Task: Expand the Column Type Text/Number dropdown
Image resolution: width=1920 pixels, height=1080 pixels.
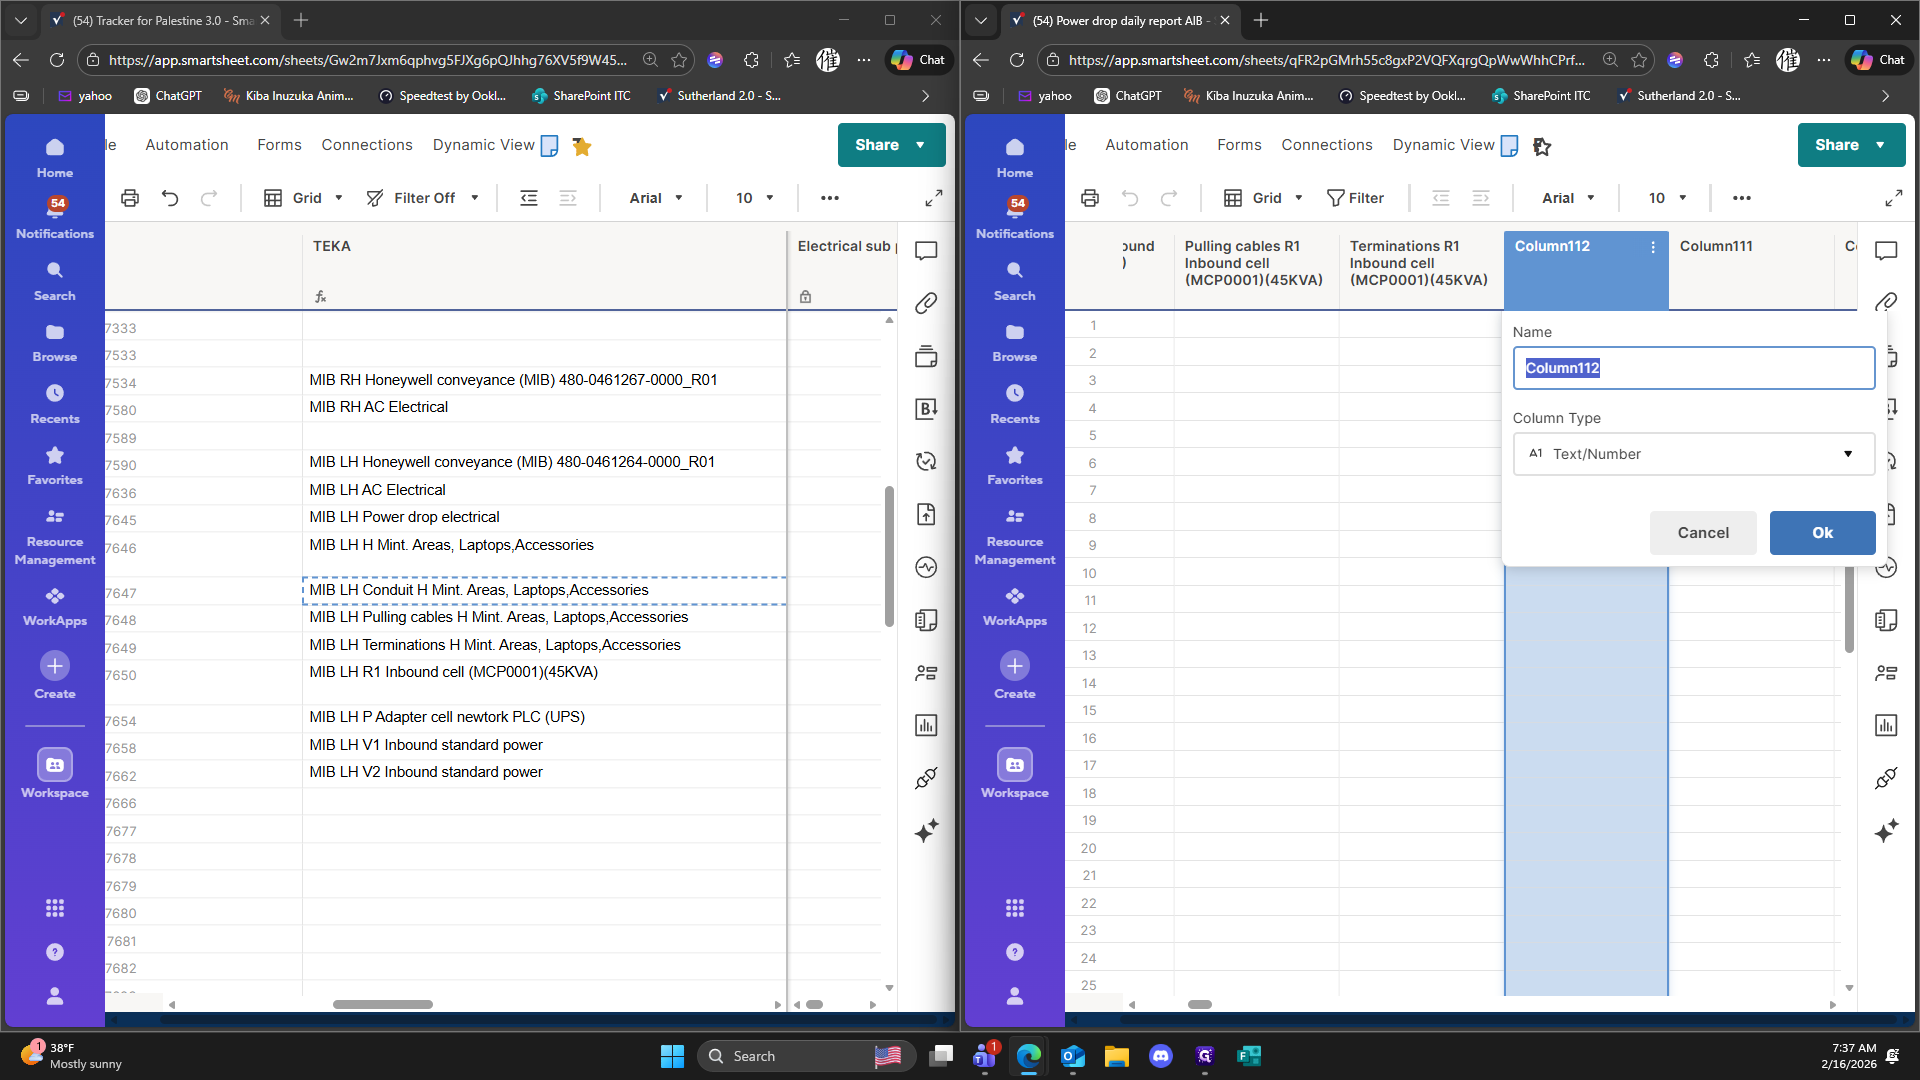Action: click(x=1693, y=454)
